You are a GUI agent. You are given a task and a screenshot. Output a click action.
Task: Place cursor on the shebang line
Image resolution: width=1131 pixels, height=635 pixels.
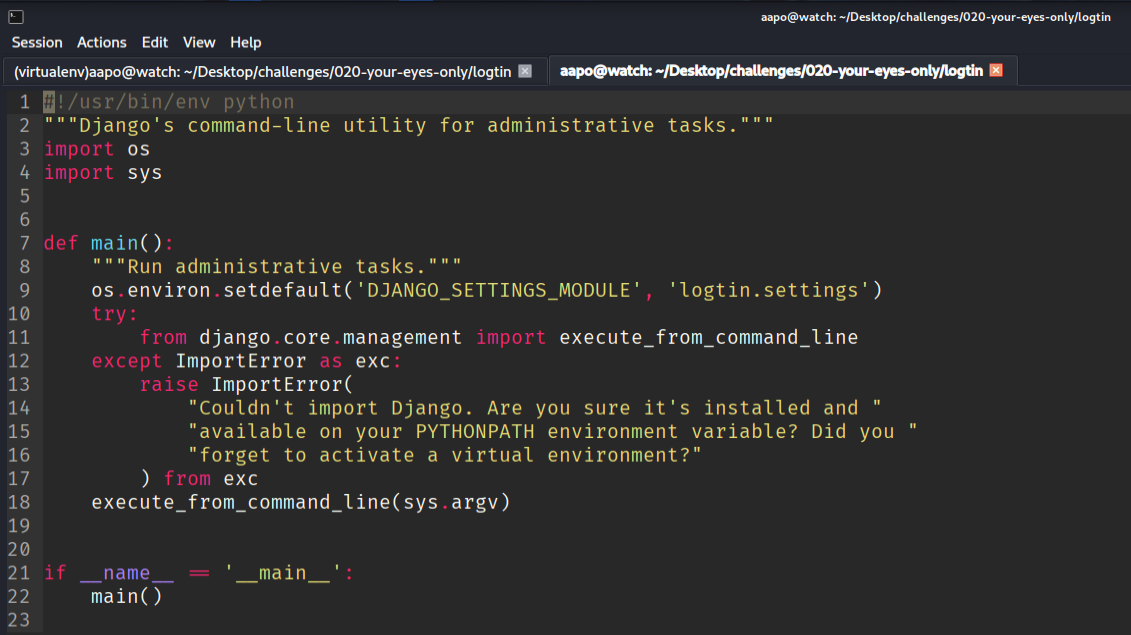(169, 102)
